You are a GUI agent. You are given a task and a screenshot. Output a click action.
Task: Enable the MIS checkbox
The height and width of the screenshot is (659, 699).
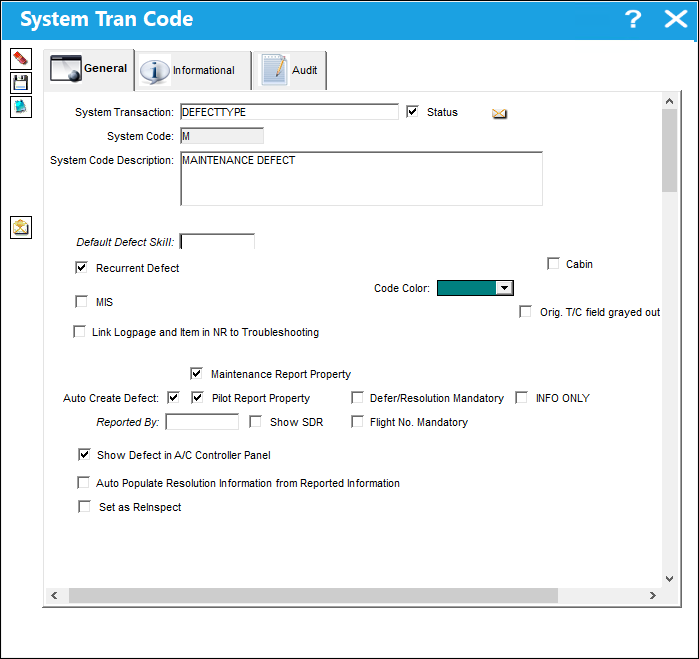[x=82, y=302]
